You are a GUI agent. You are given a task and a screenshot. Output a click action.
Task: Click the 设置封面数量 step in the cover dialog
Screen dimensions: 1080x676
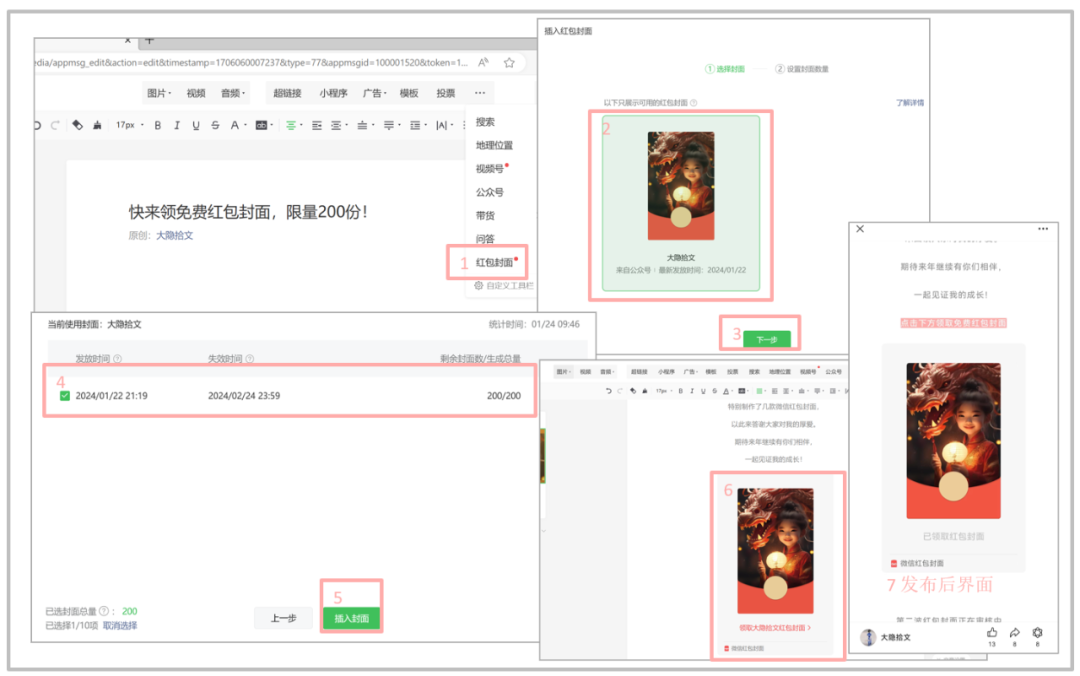tap(802, 69)
